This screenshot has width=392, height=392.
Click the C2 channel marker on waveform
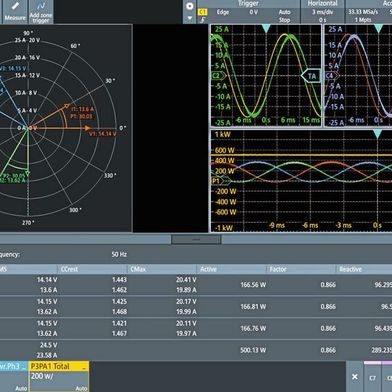218,76
